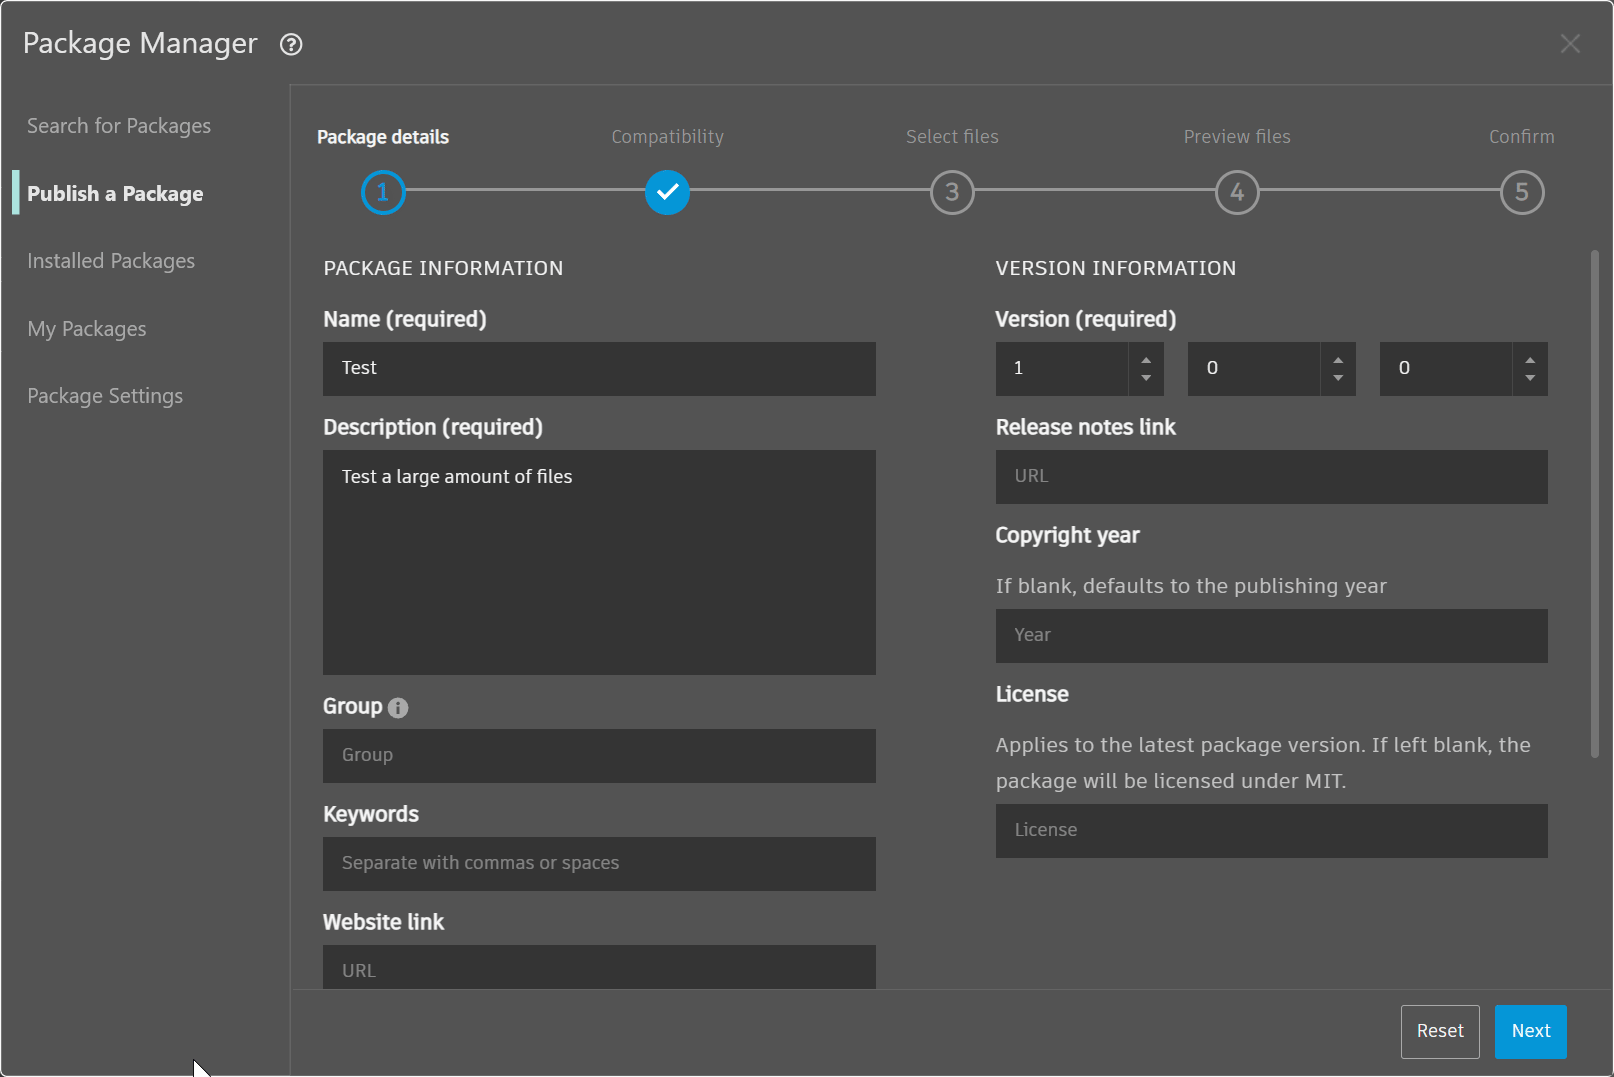Click the Compatibility checkmark step circle
The width and height of the screenshot is (1614, 1077).
pos(667,192)
